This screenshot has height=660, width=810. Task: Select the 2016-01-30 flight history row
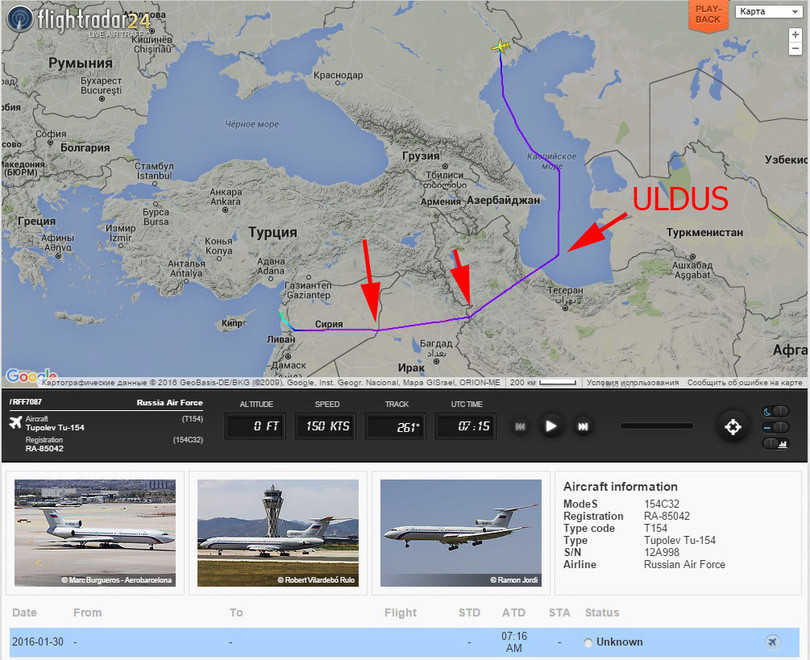click(x=404, y=642)
